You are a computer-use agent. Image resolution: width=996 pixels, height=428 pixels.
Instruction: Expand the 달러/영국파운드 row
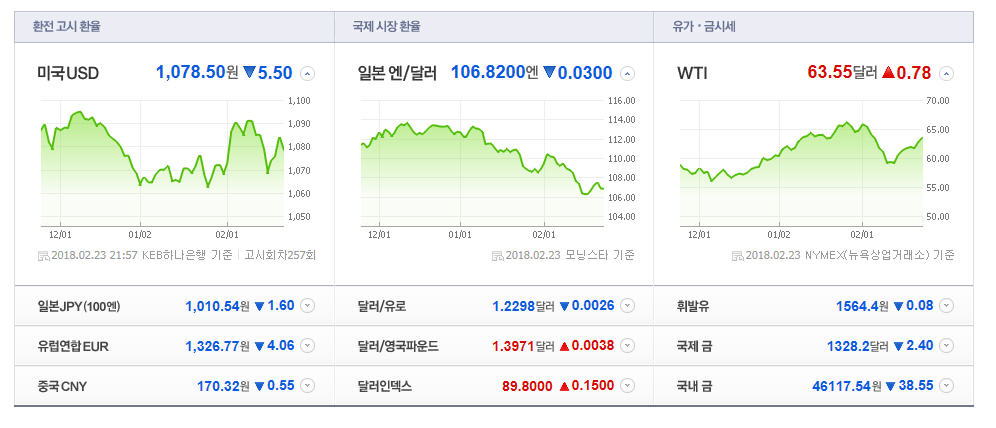[627, 346]
